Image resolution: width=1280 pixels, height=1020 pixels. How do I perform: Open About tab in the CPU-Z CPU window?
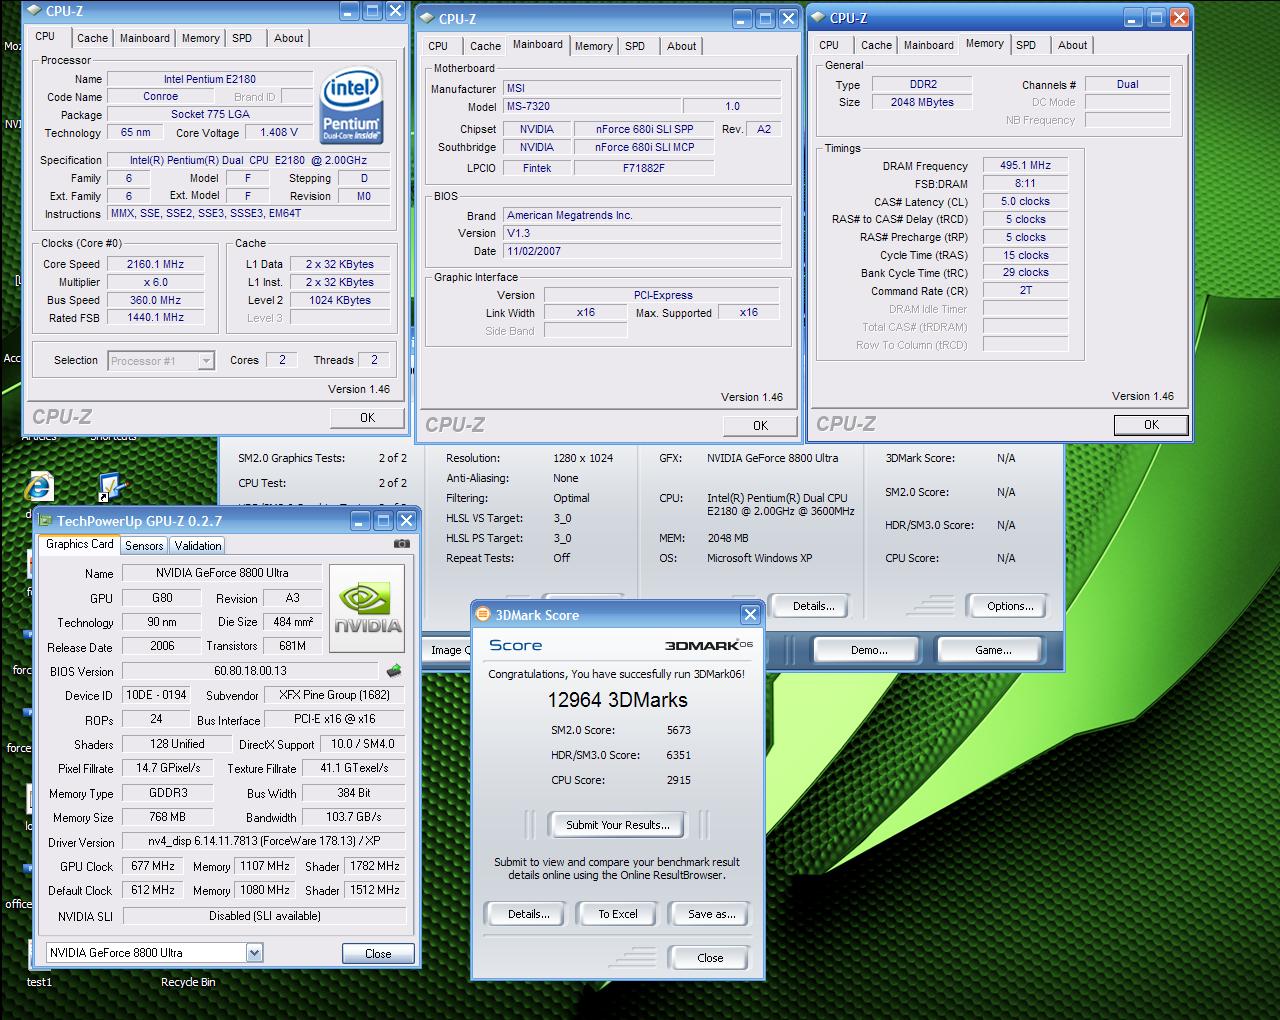click(x=289, y=38)
